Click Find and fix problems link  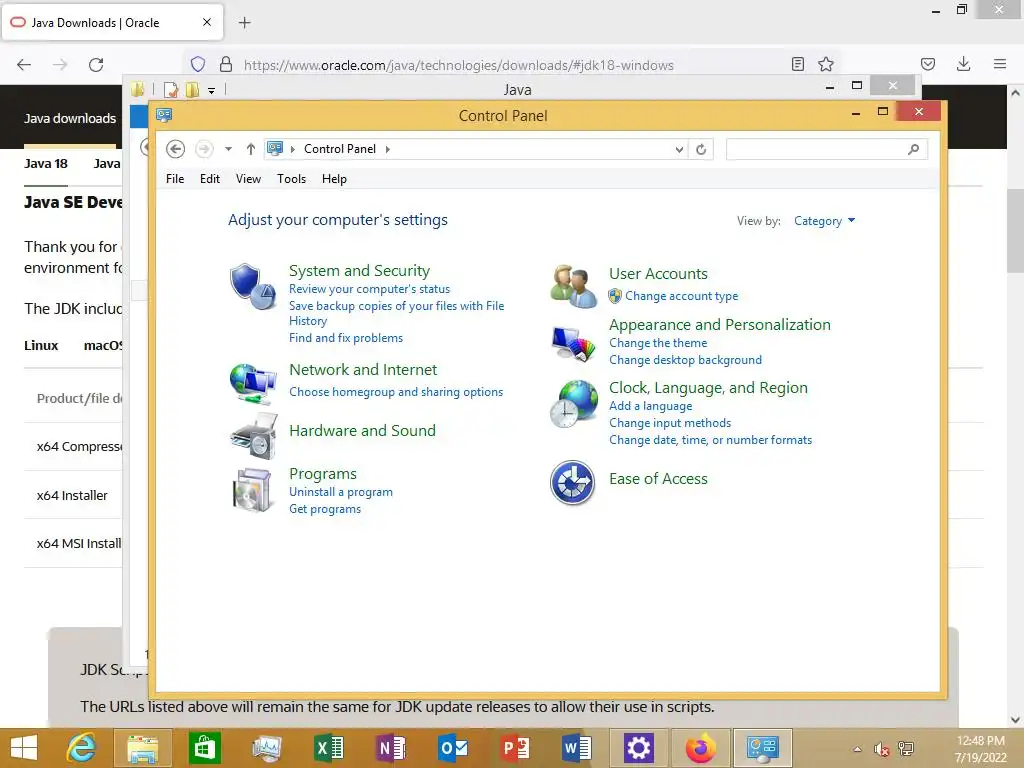pyautogui.click(x=345, y=338)
